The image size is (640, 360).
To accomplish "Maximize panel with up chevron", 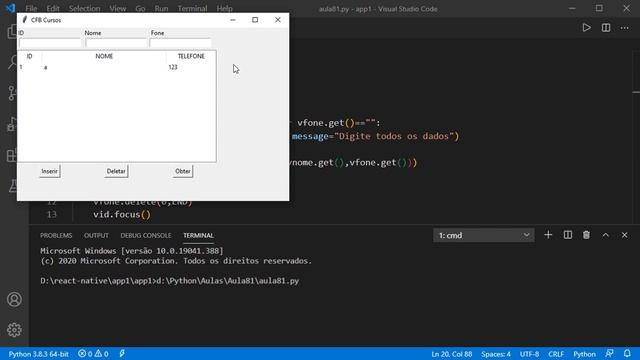I will (605, 235).
